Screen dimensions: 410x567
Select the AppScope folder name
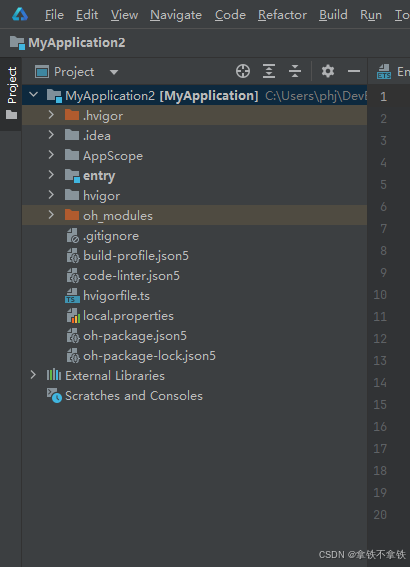[x=113, y=156]
